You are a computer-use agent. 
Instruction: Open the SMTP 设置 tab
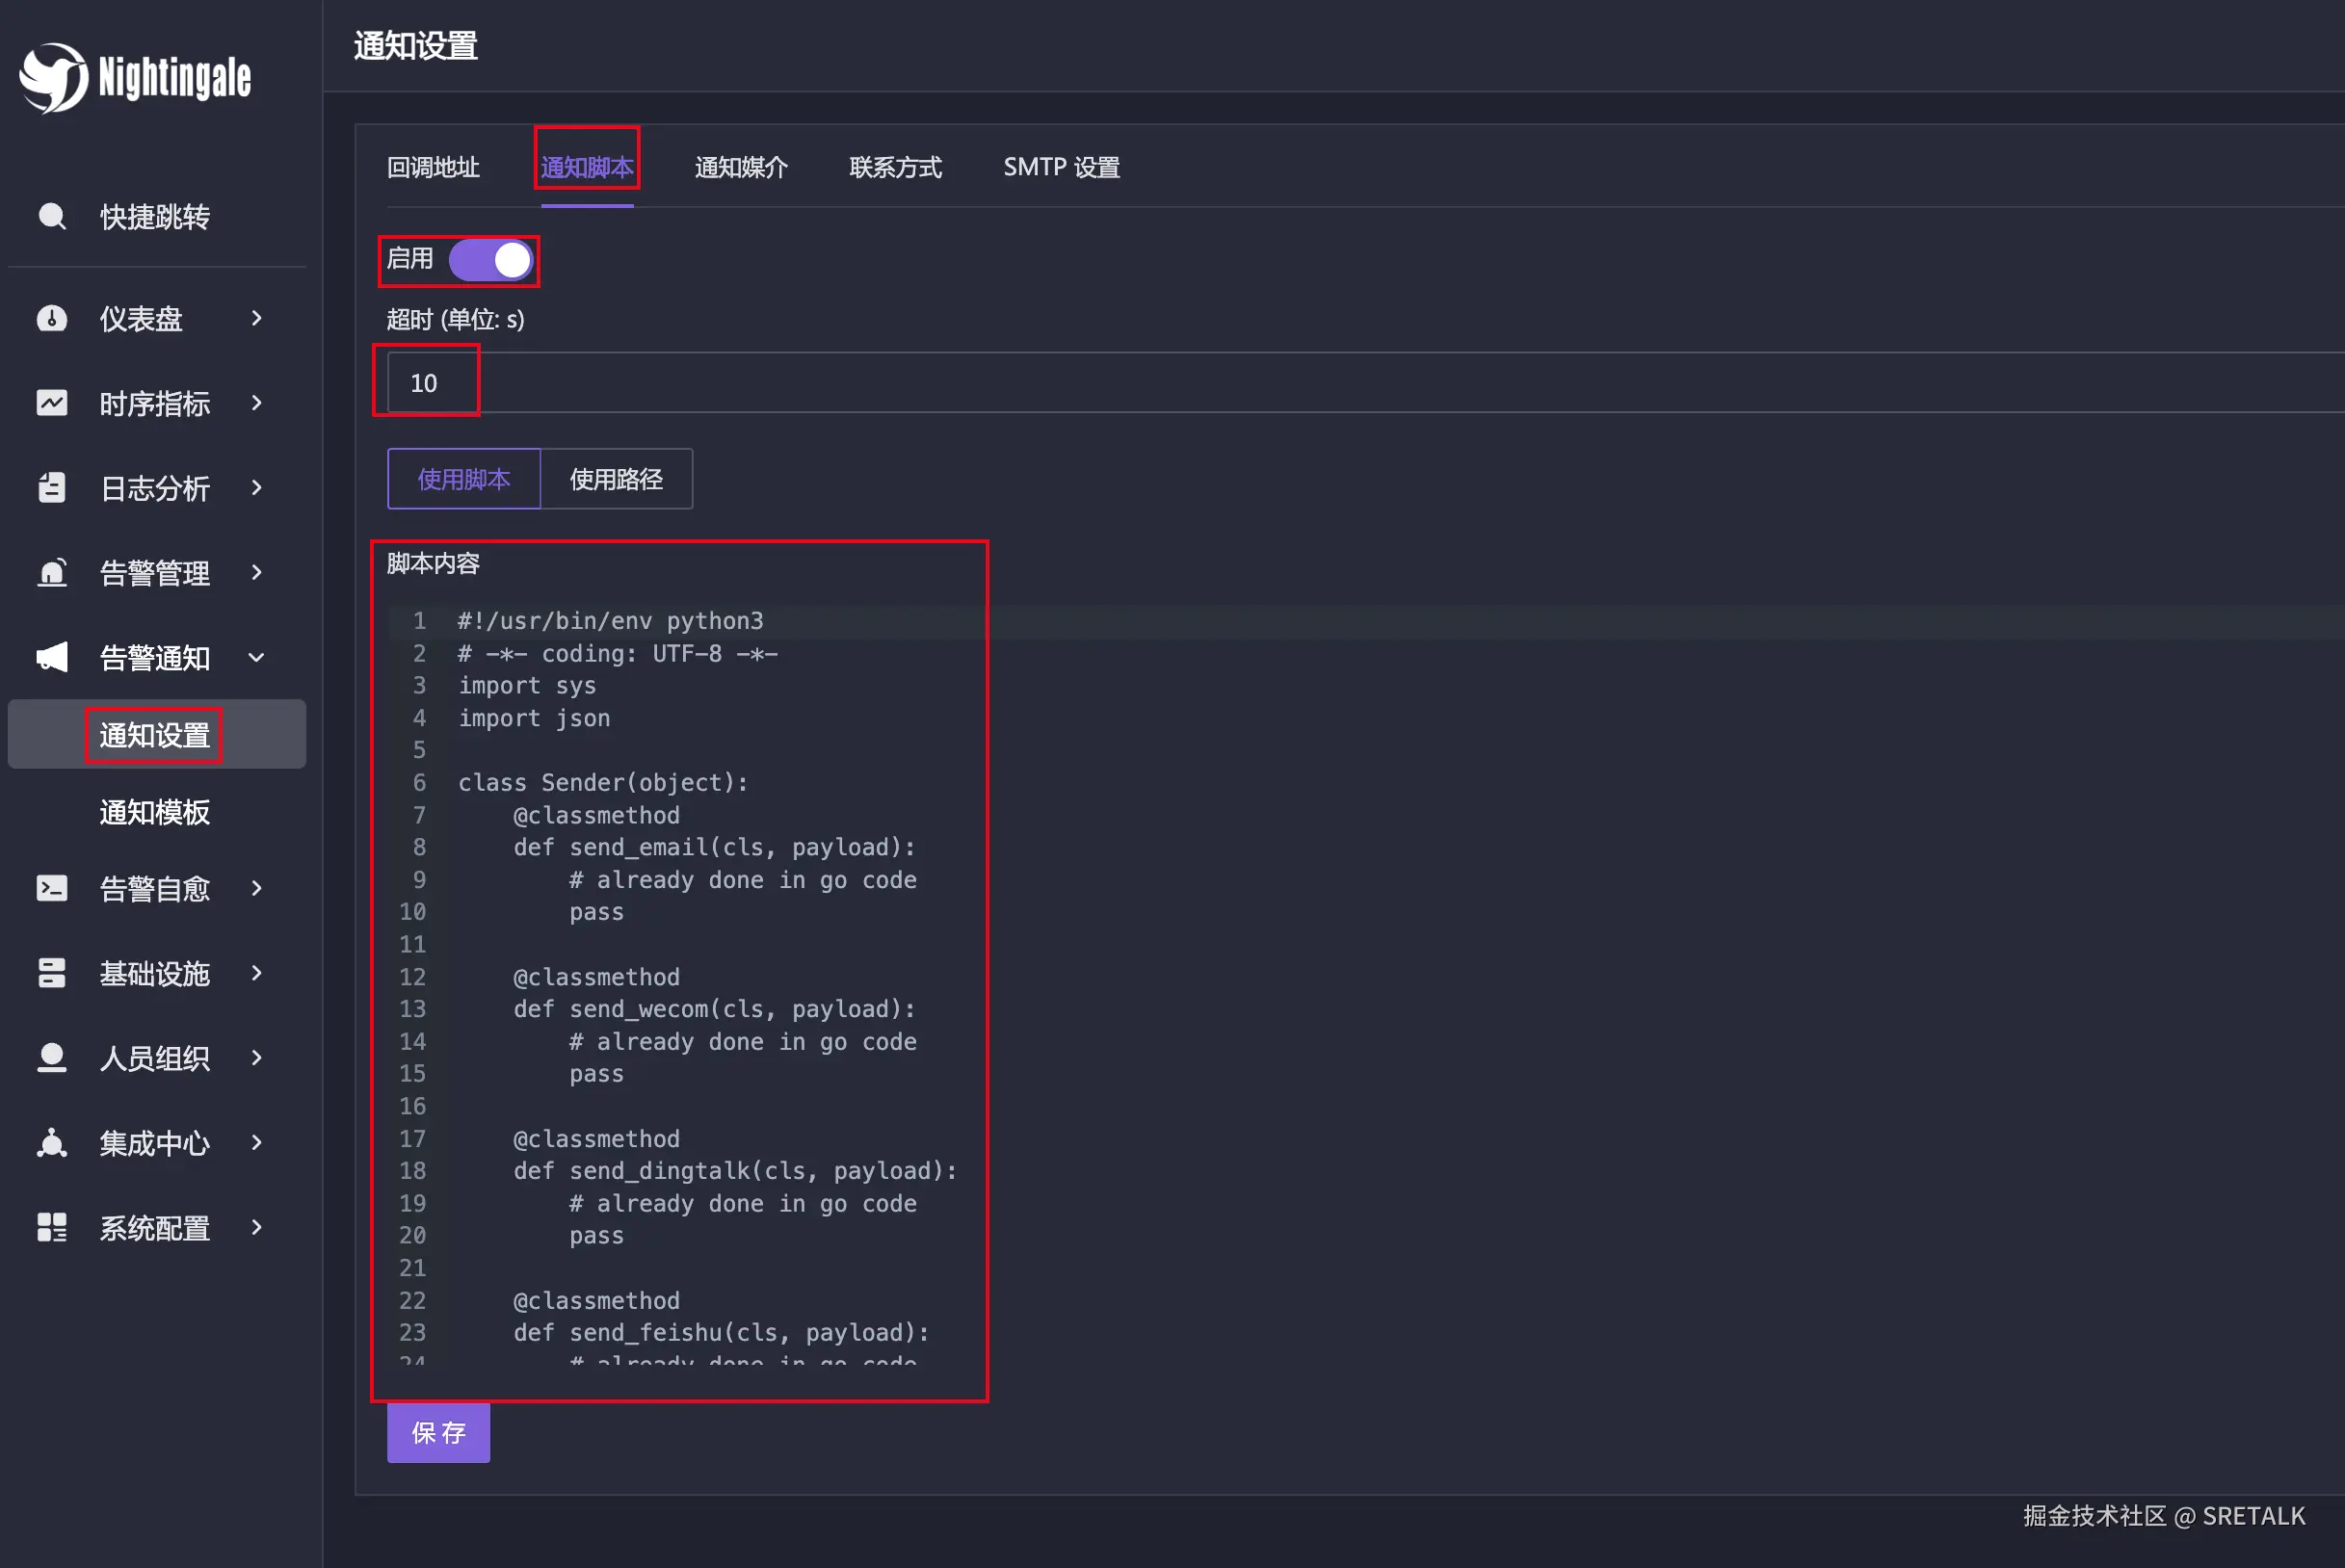[x=1061, y=167]
